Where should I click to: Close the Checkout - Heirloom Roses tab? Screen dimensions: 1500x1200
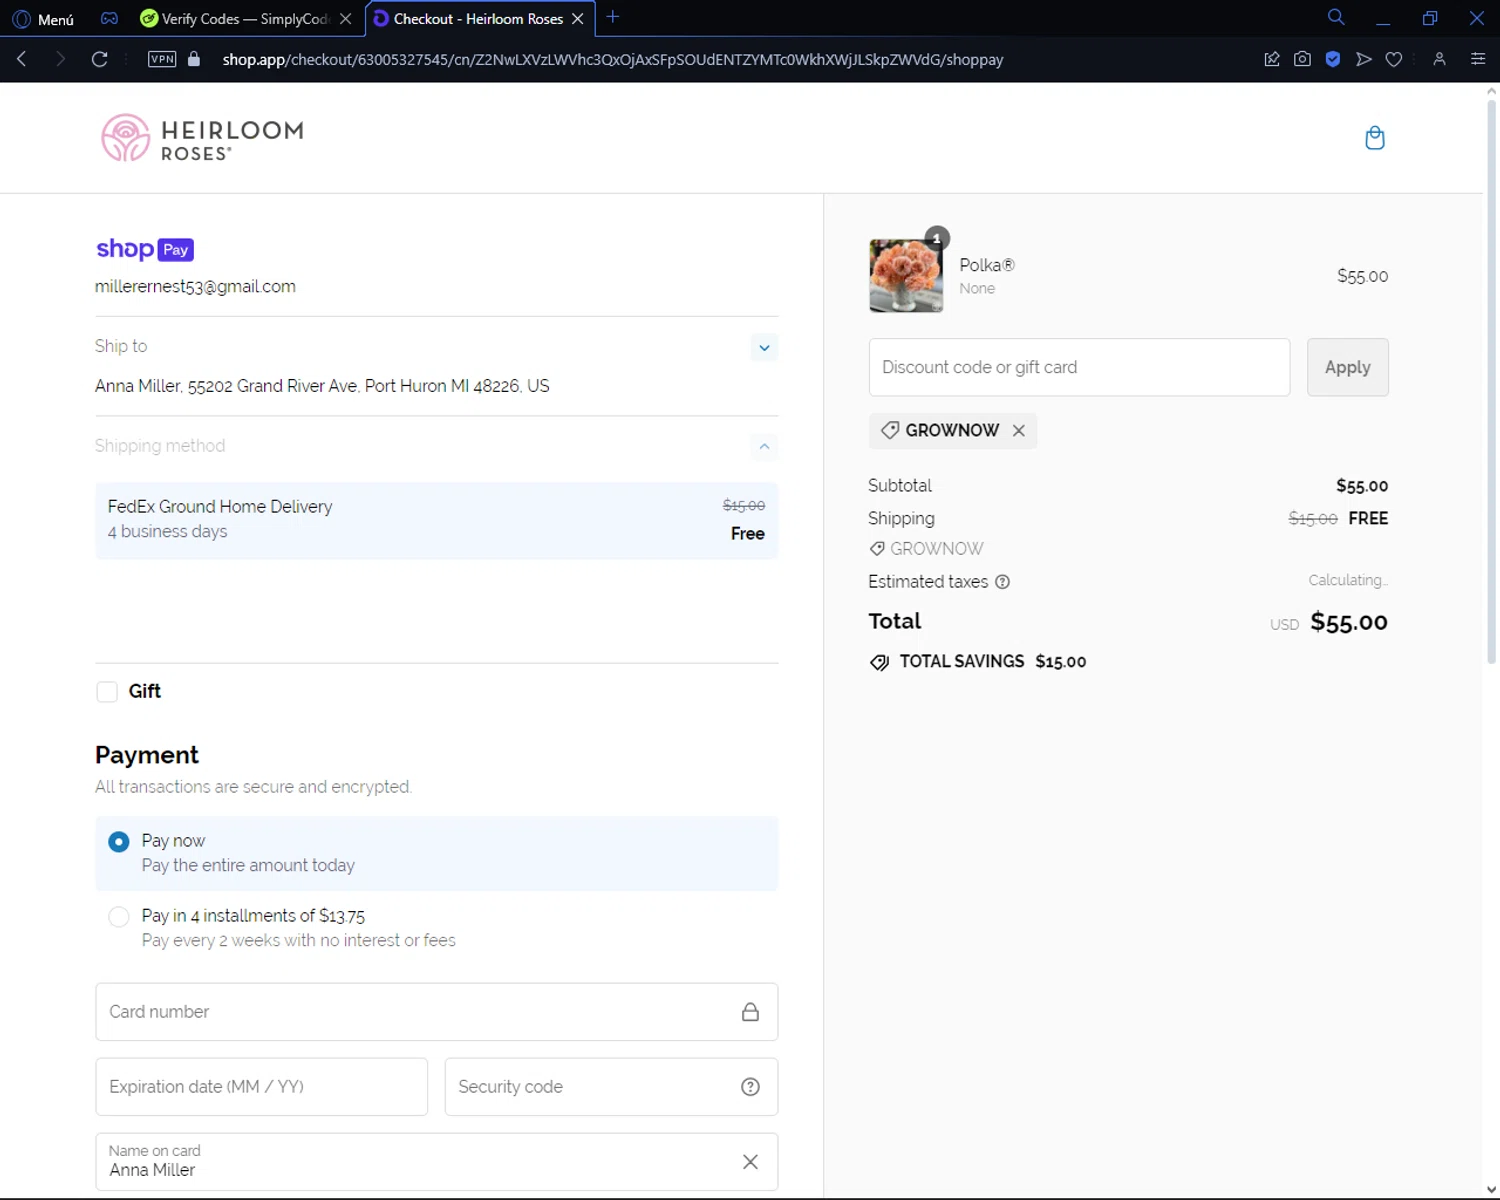pyautogui.click(x=578, y=19)
